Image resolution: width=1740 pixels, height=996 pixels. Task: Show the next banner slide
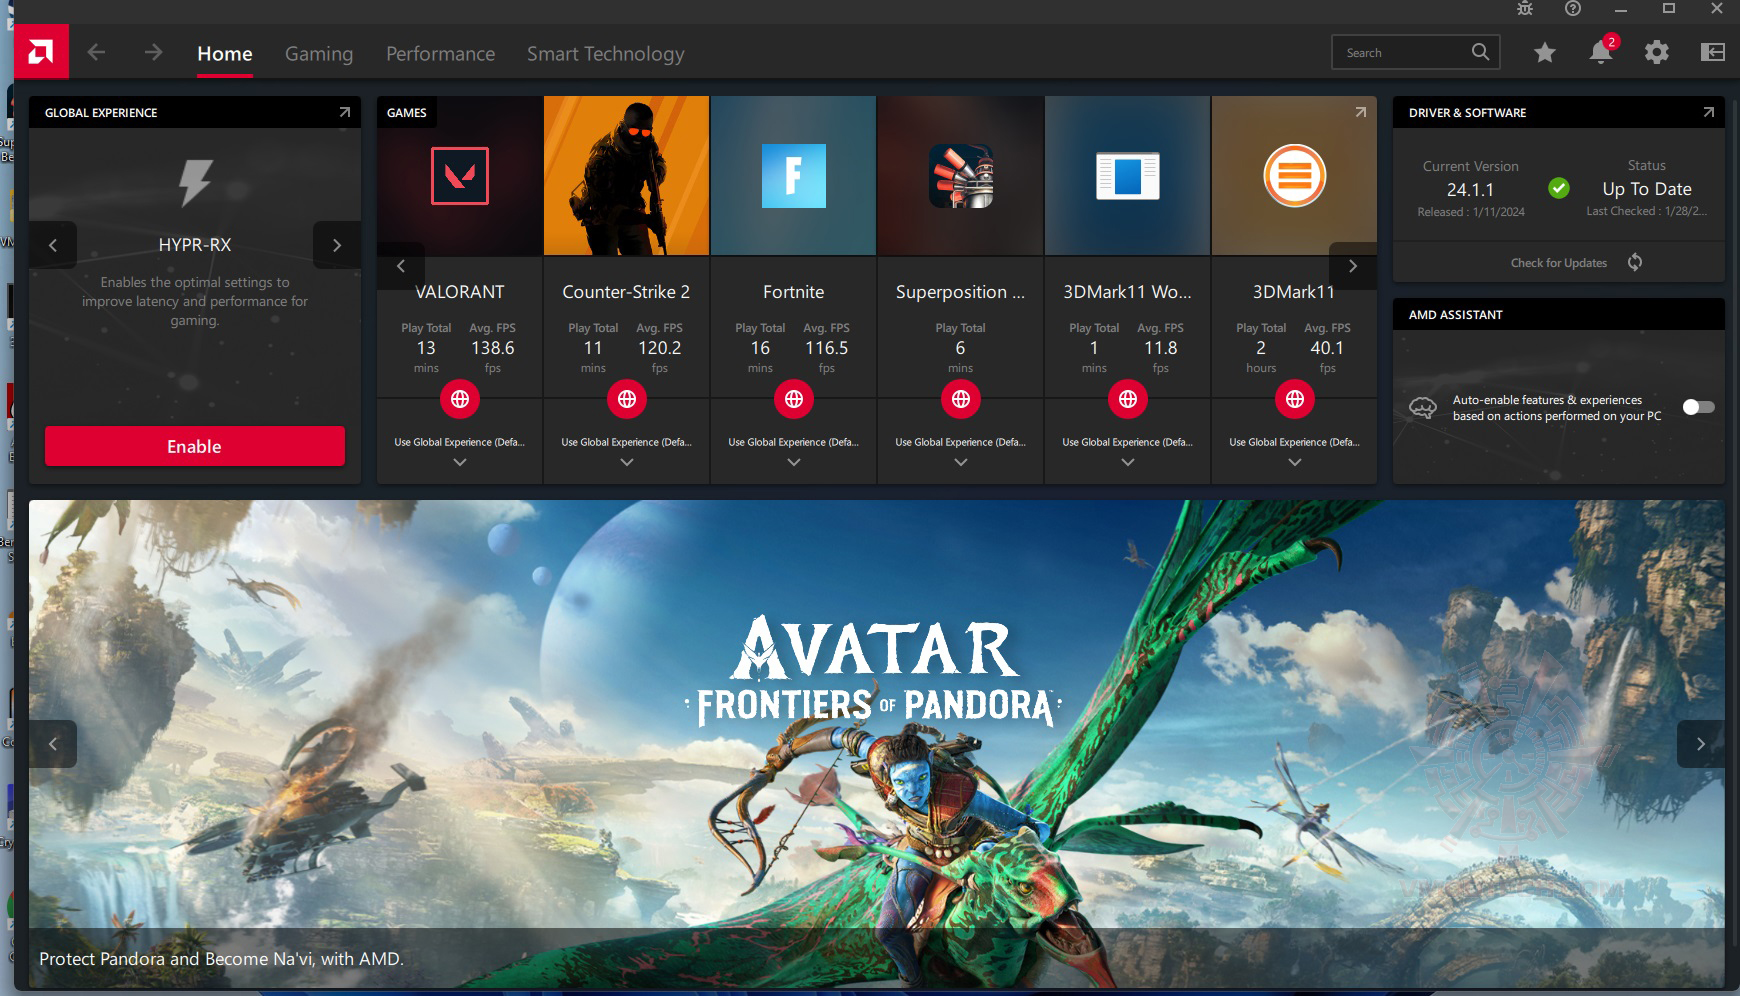click(x=1700, y=744)
